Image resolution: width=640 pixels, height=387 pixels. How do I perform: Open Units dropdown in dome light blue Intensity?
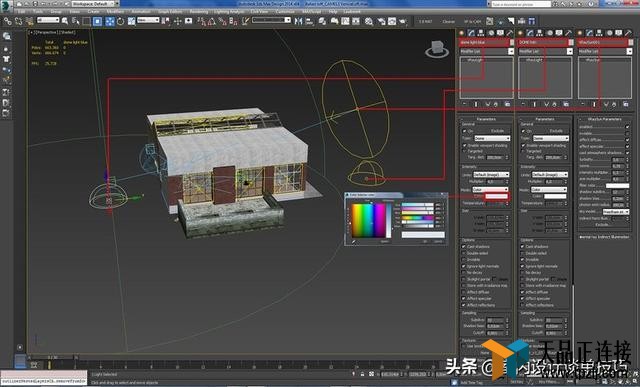[x=491, y=175]
